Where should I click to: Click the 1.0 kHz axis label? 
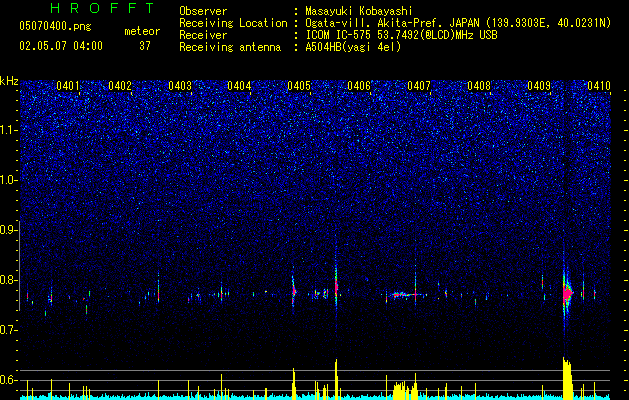[9, 180]
